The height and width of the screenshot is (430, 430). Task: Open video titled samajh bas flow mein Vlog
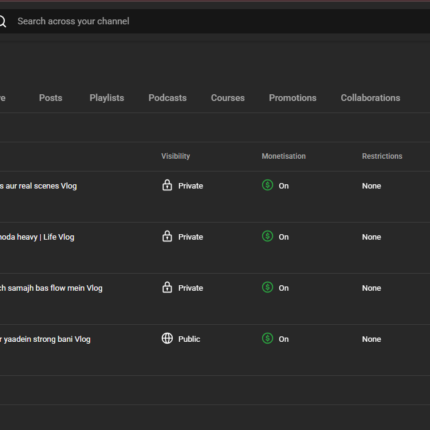[x=51, y=288]
